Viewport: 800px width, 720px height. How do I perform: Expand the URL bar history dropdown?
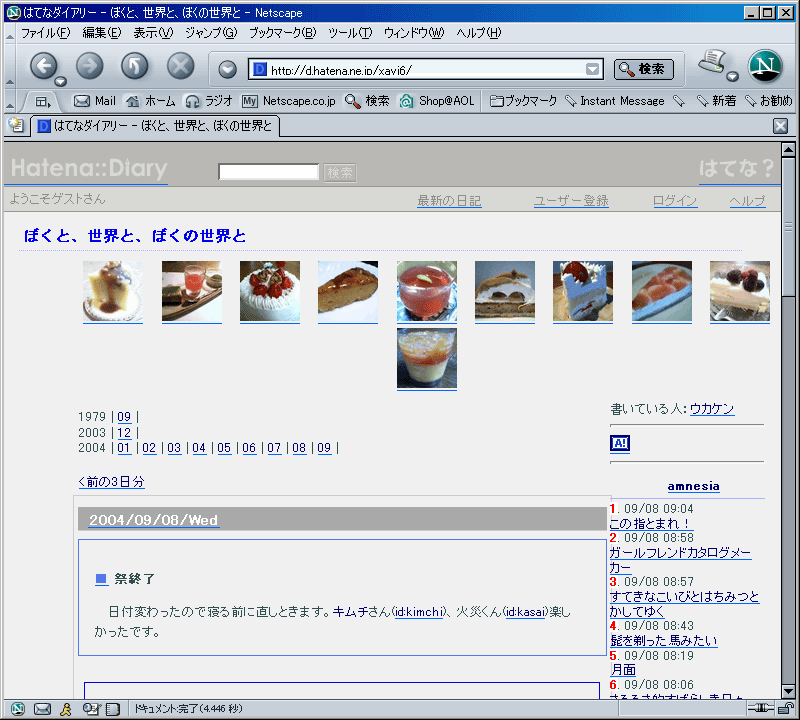(x=592, y=69)
